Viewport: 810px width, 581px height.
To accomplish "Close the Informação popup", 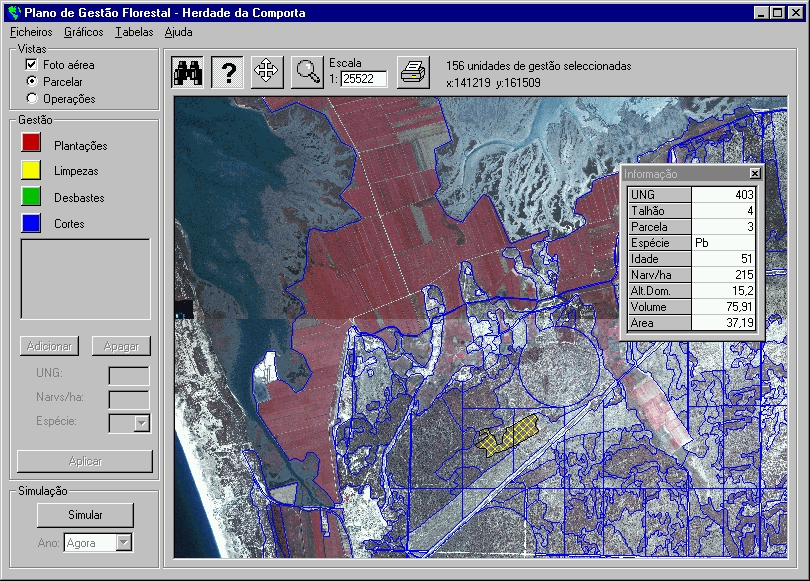I will [x=755, y=174].
